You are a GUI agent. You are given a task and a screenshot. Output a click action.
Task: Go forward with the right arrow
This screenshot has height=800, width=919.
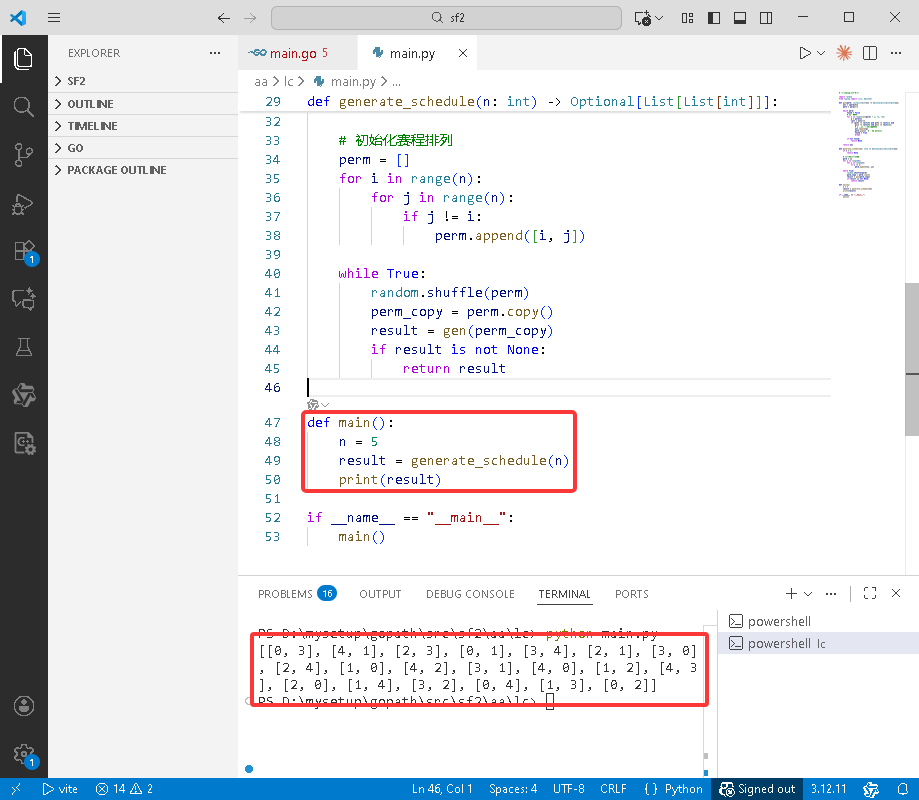[250, 18]
